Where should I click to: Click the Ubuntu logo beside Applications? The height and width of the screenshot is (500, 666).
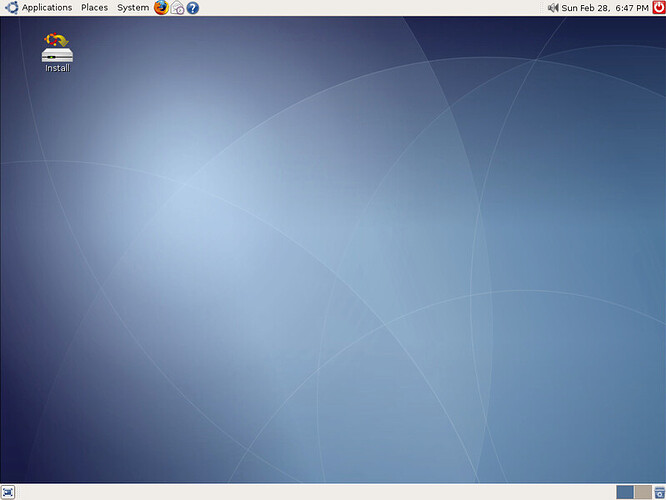click(10, 8)
